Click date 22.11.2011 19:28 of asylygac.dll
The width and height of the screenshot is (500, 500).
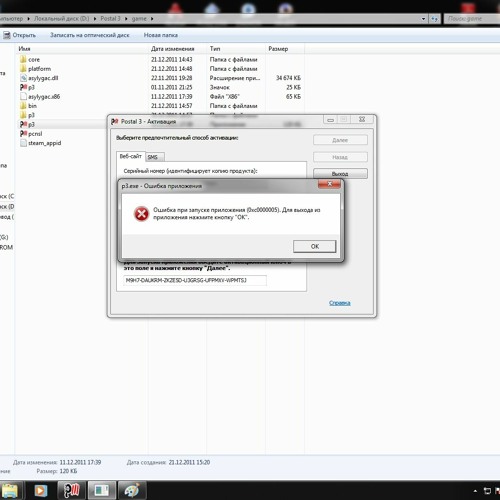(171, 78)
